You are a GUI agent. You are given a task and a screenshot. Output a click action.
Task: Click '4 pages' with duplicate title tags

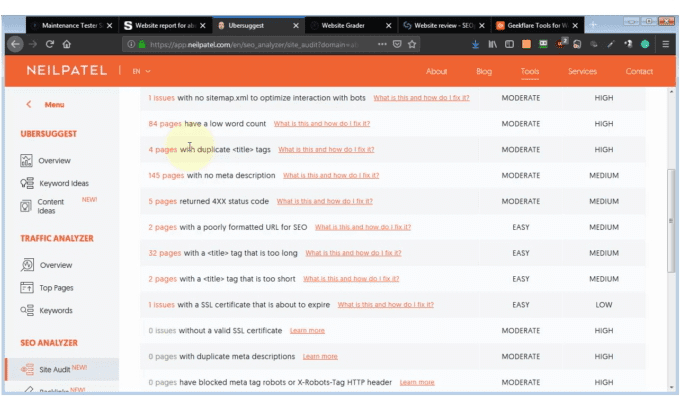163,149
